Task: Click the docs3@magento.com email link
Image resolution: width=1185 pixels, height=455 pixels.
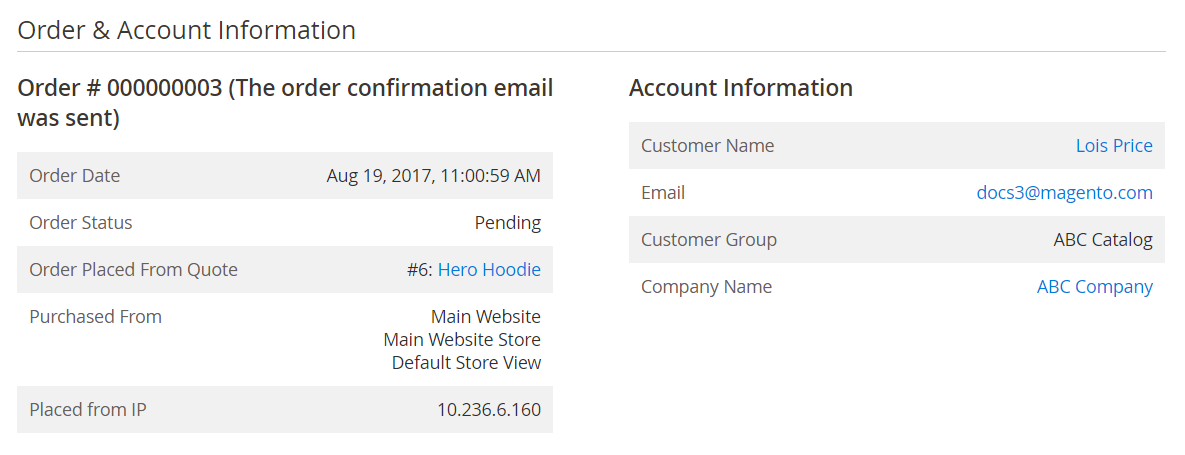Action: (x=1065, y=193)
